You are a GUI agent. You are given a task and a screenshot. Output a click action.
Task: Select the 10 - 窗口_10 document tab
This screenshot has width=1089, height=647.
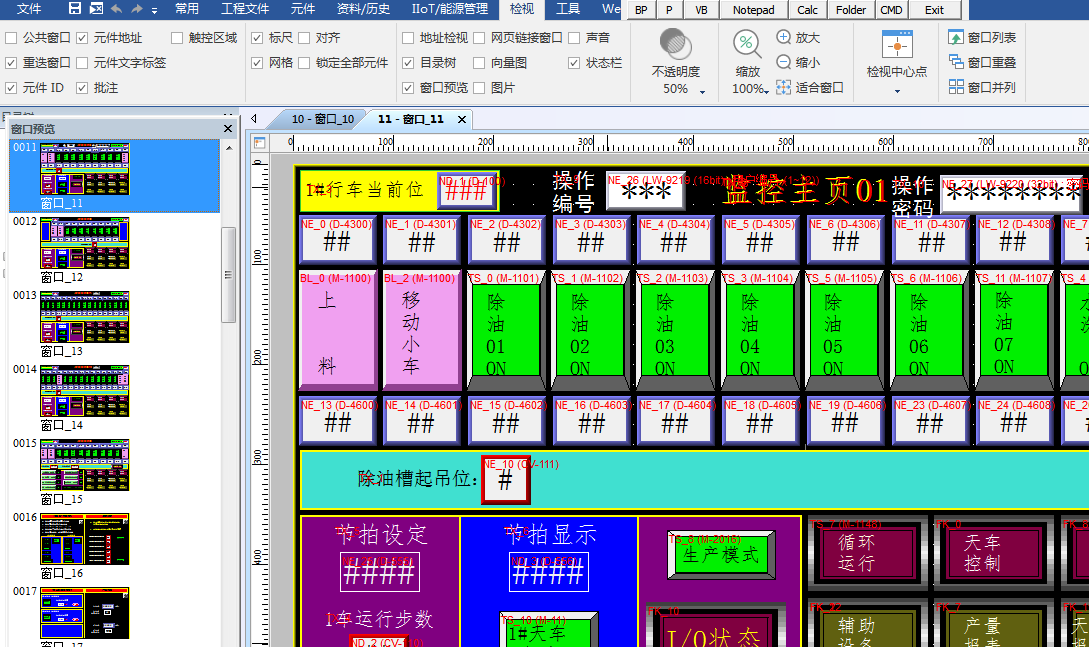pos(322,119)
